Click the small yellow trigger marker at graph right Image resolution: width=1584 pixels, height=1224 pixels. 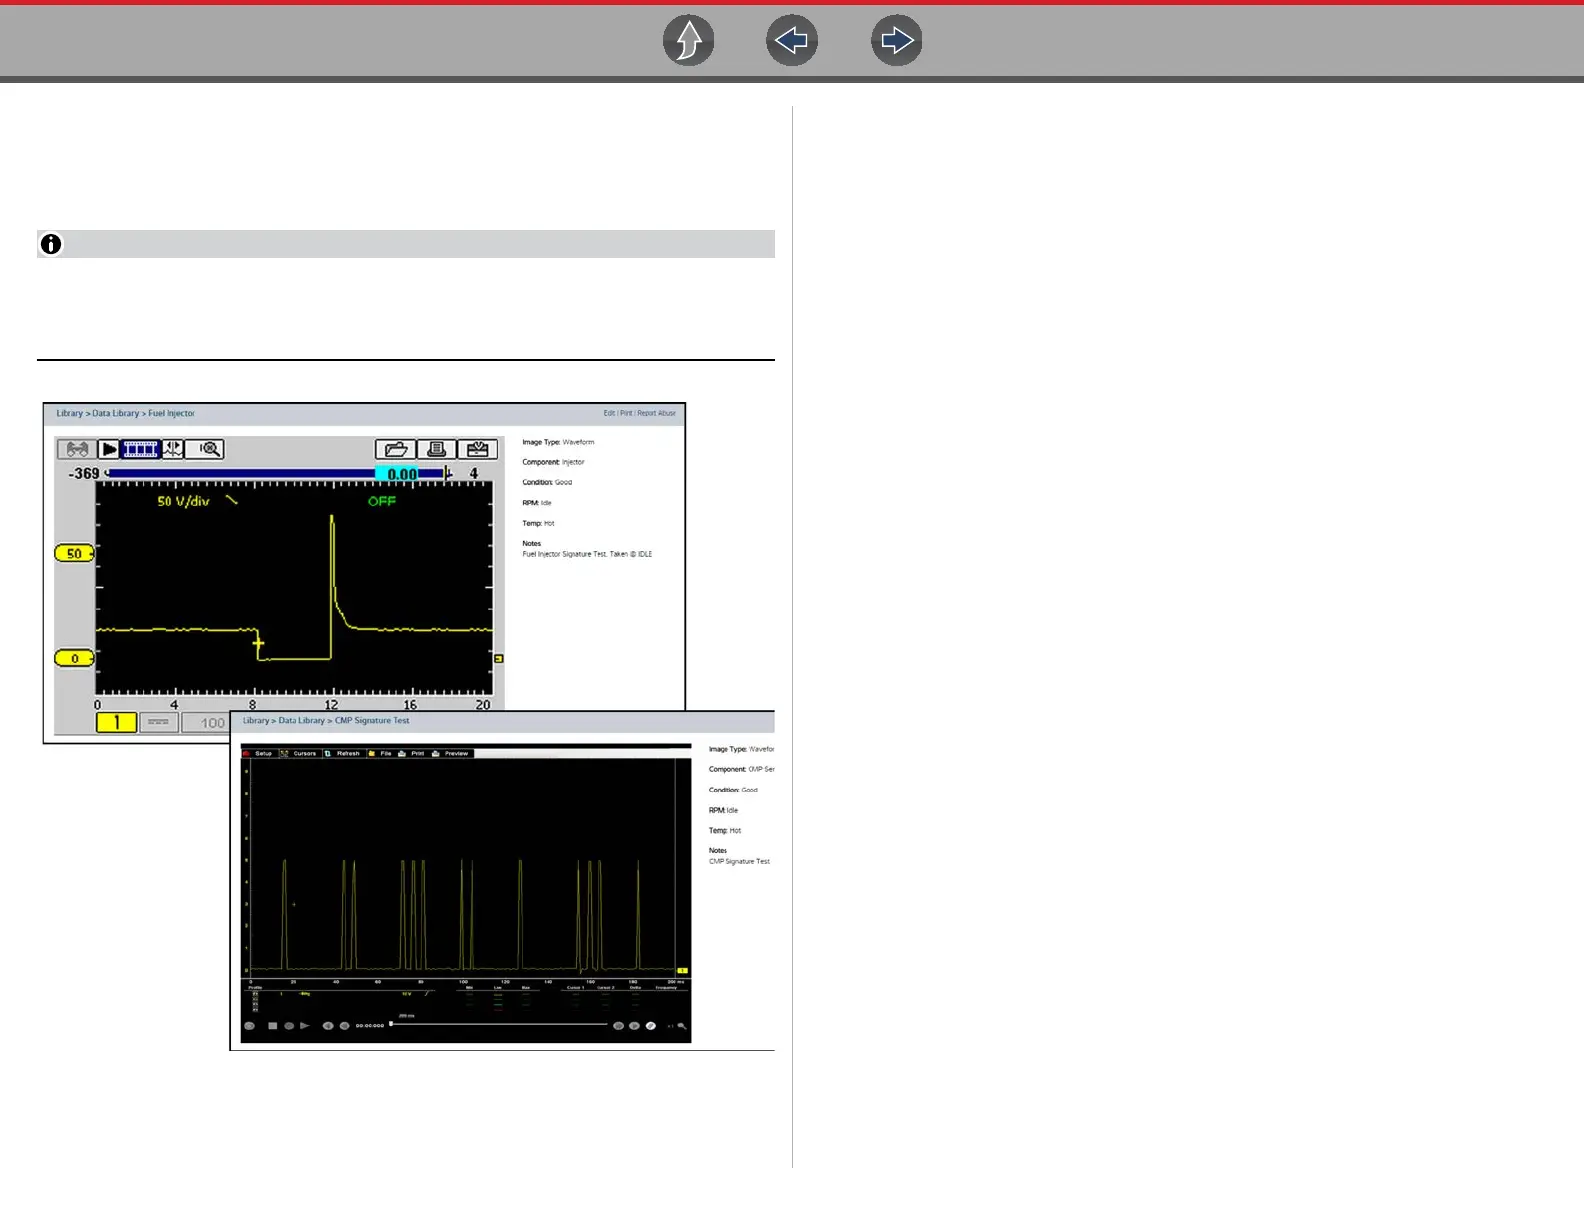499,659
